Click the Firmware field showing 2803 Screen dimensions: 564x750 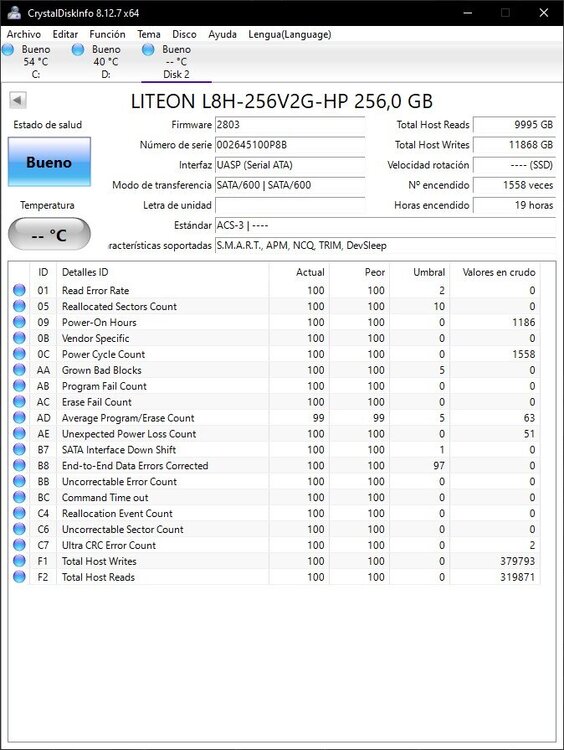290,125
